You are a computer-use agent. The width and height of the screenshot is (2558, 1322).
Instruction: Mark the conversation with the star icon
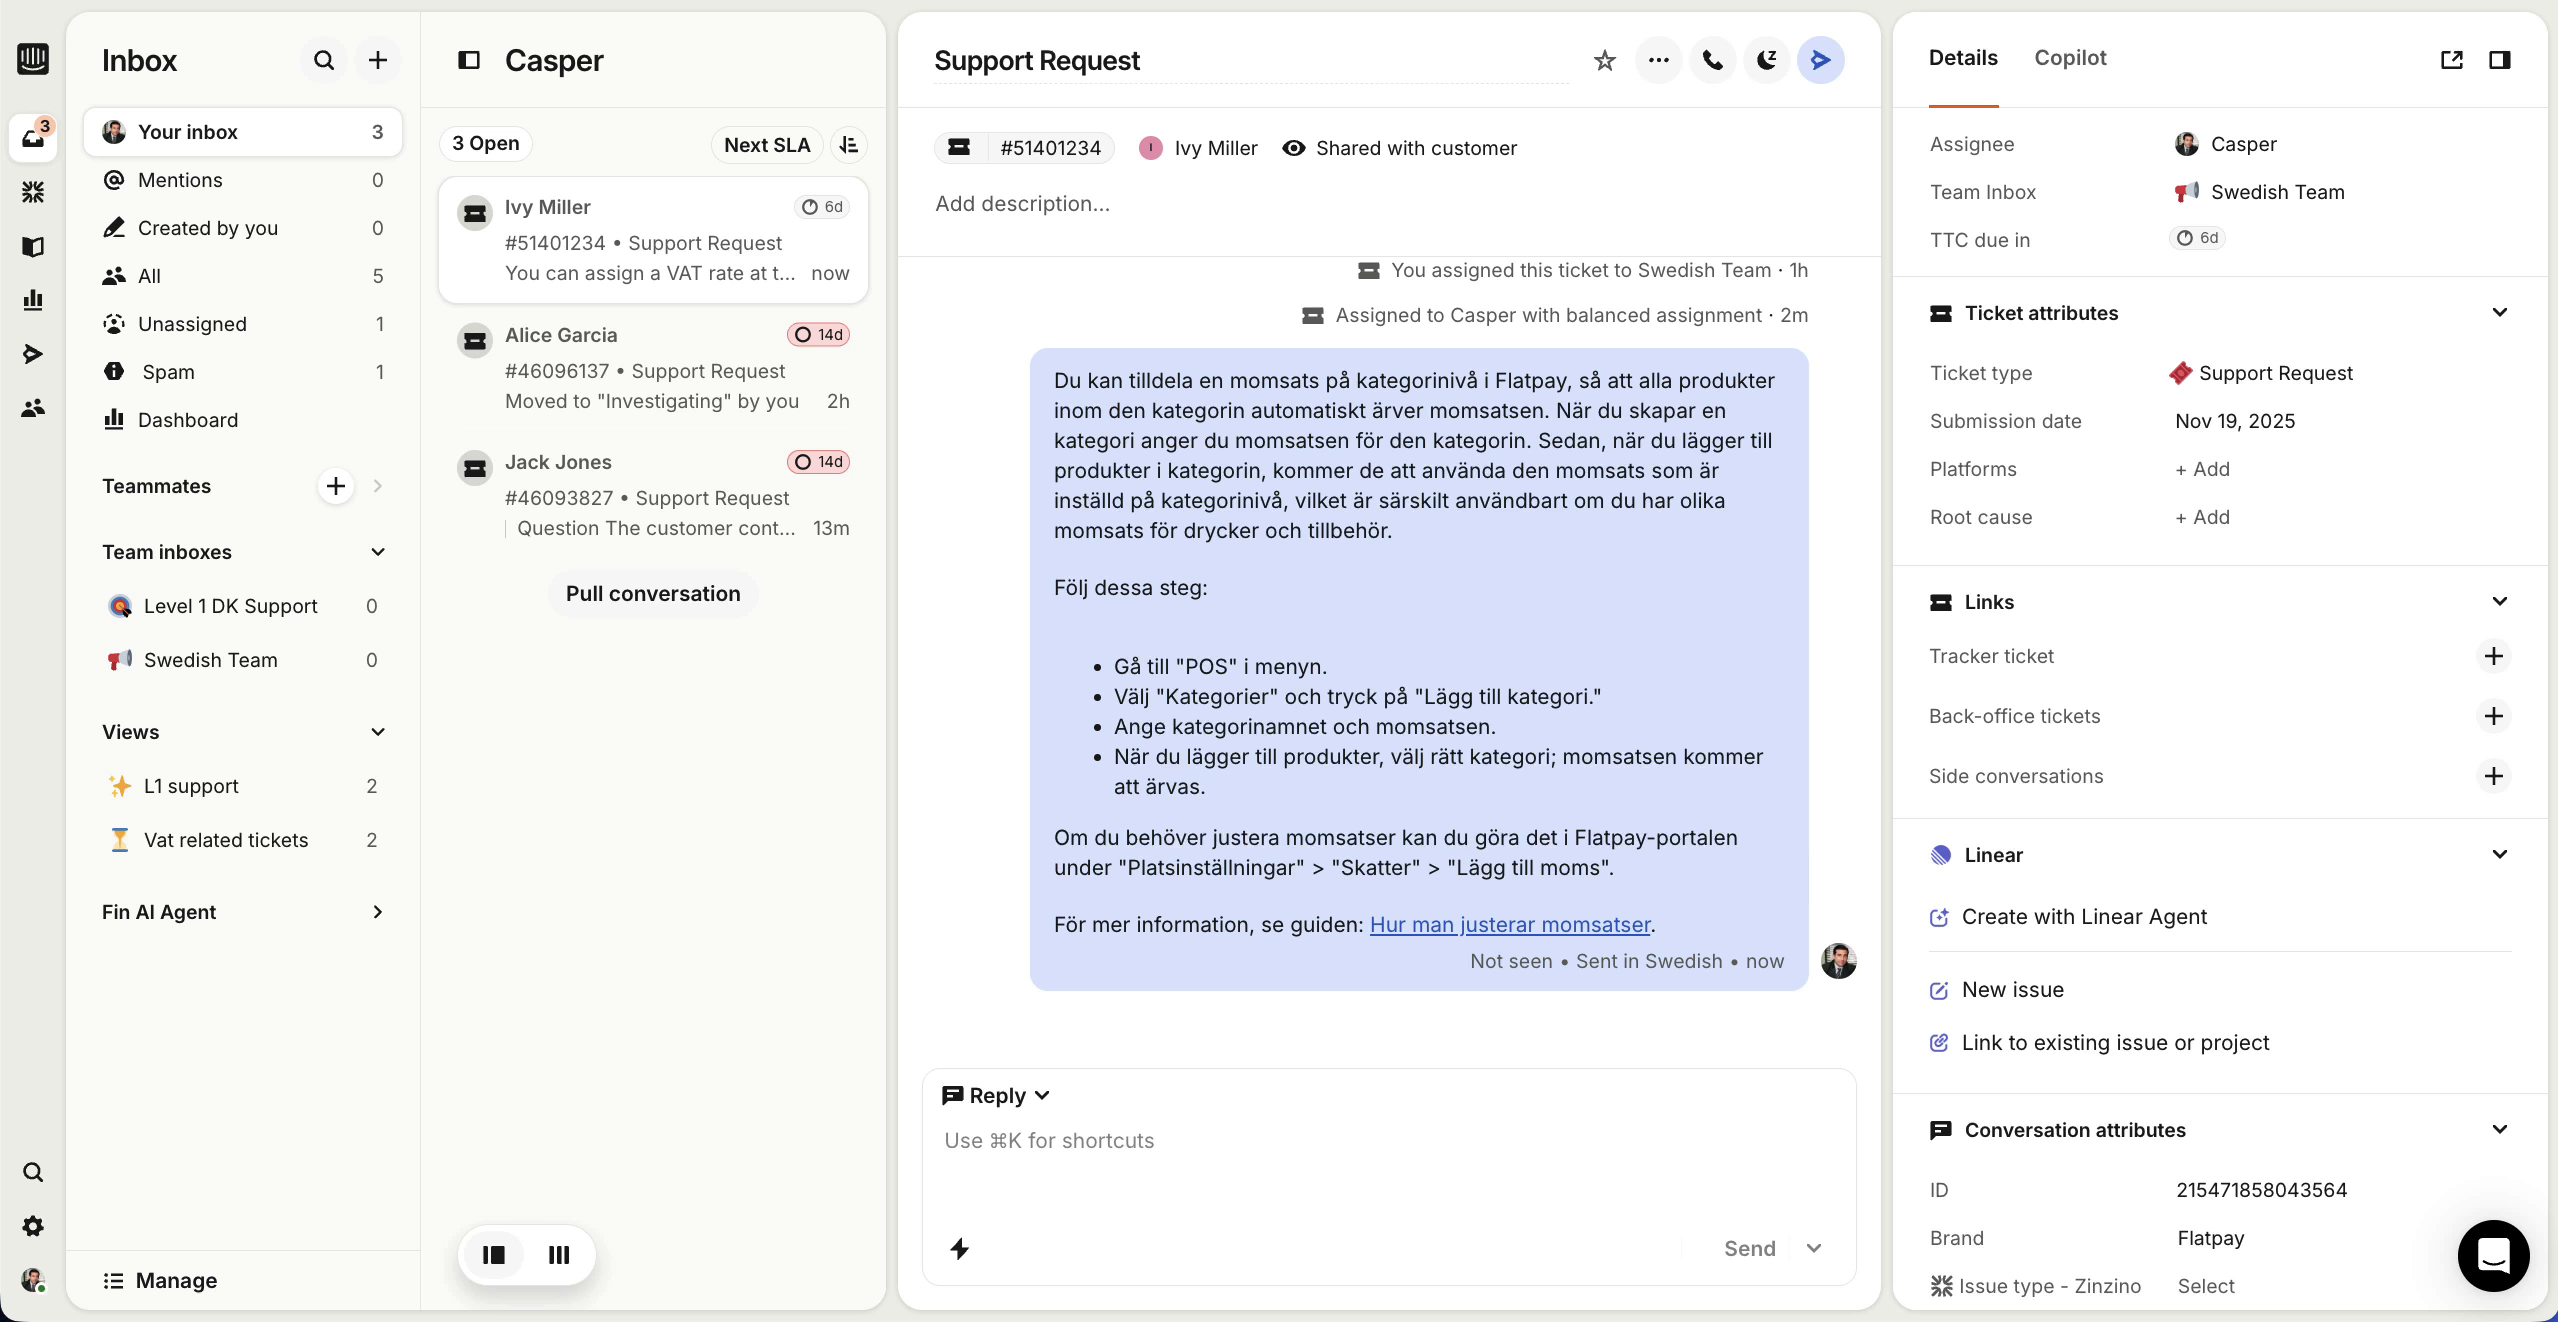click(1604, 60)
